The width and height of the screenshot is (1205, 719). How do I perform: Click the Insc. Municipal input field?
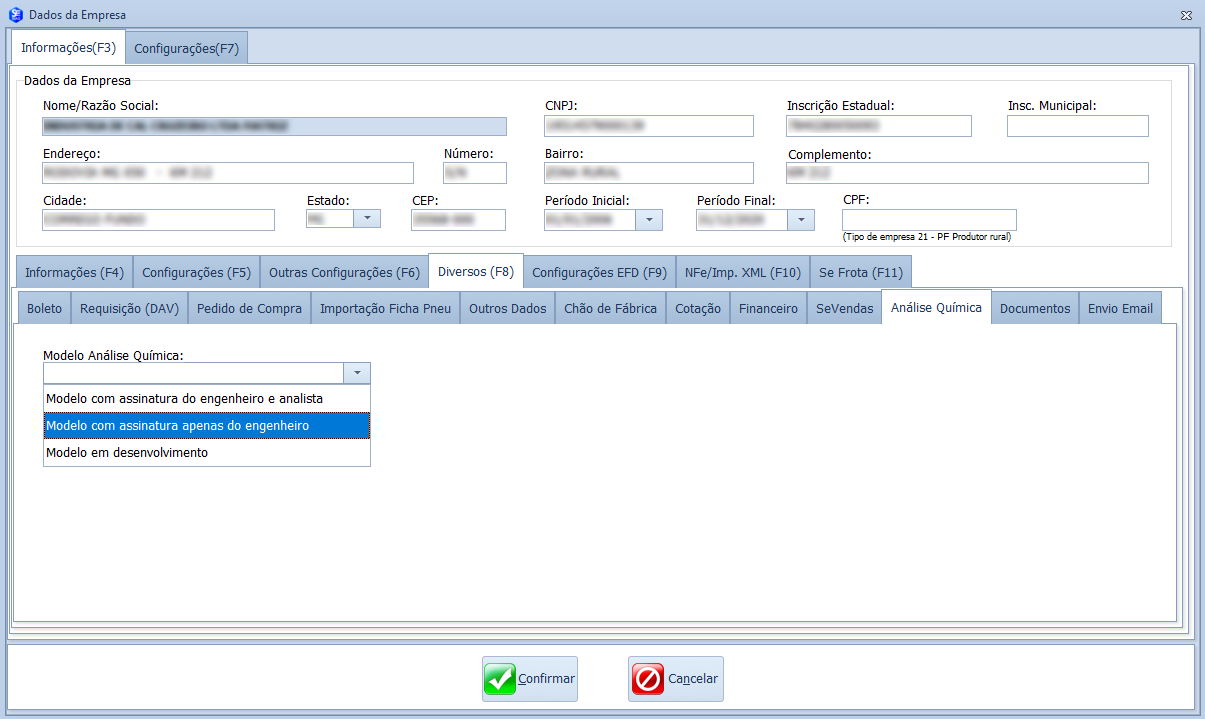(x=1077, y=126)
